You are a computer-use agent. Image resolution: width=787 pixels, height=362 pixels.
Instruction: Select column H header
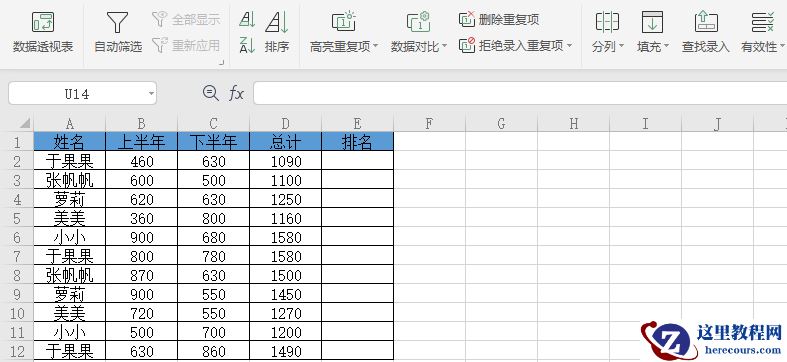[x=573, y=124]
